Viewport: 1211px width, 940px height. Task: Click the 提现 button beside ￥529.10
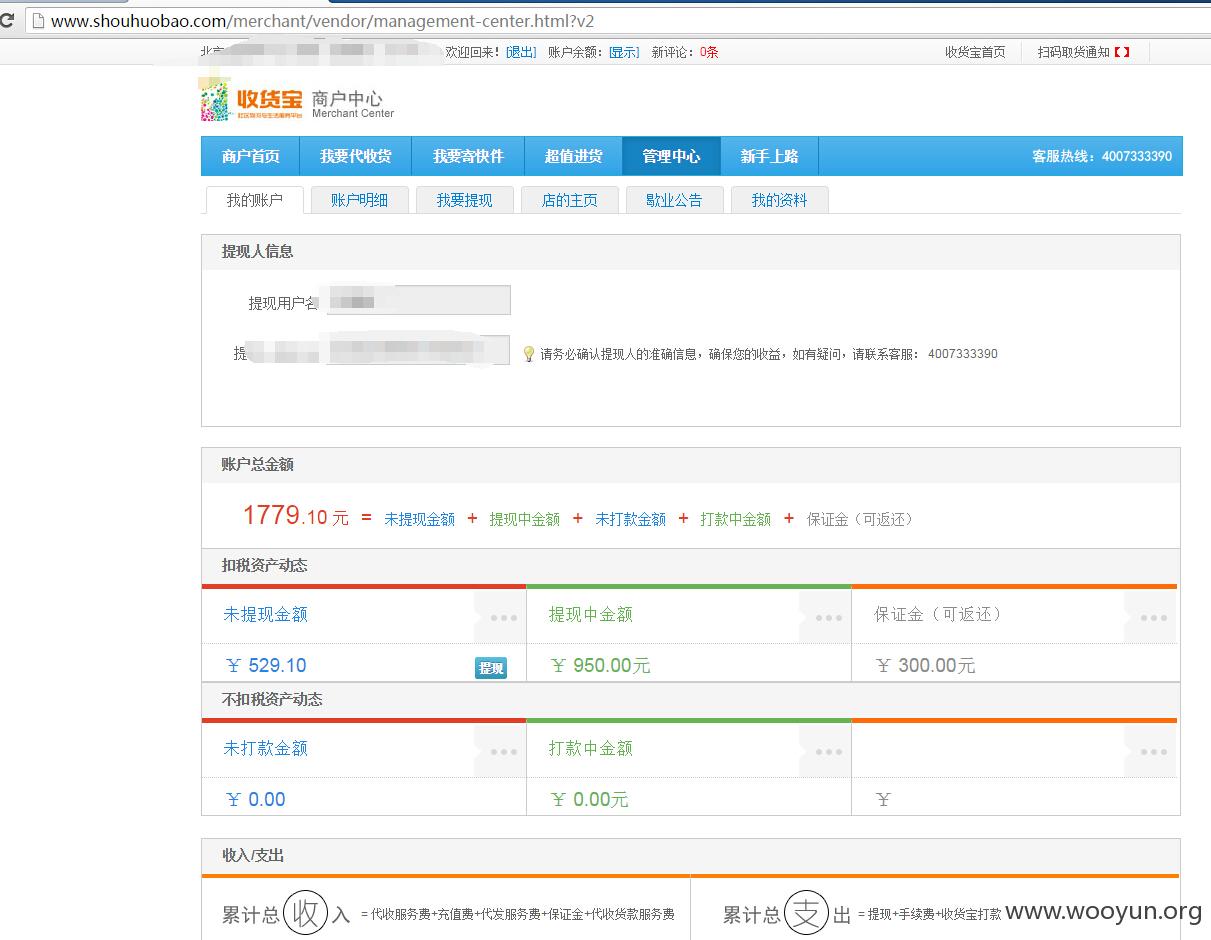pyautogui.click(x=491, y=668)
